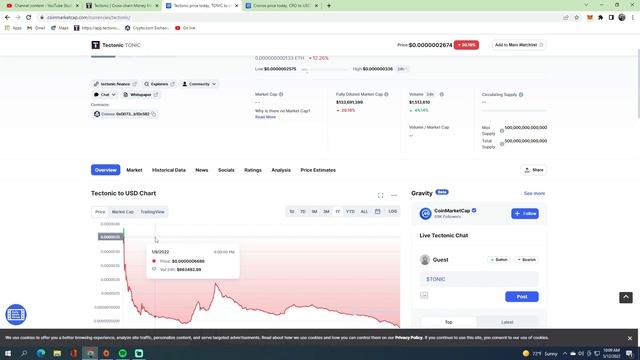Open the Extensions puzzle icon
Screen dimensions: 640x360
pyautogui.click(x=600, y=18)
